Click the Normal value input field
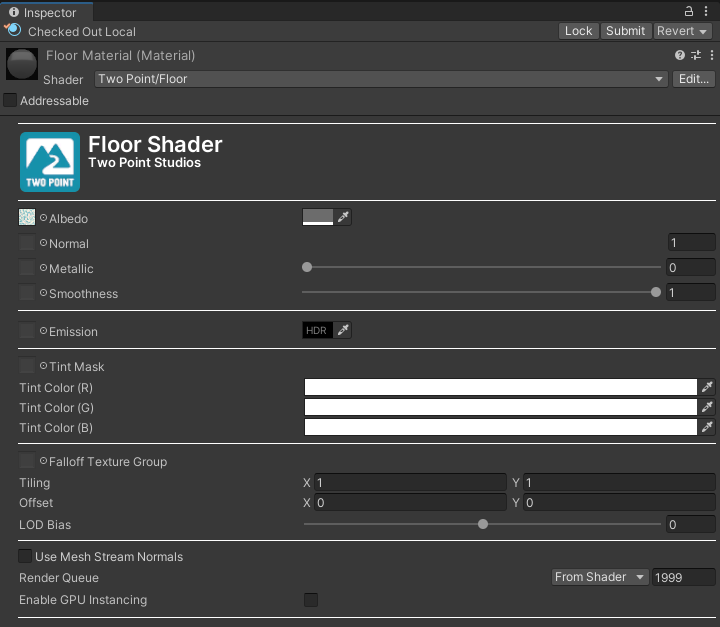Screen dimensions: 720x627 point(692,243)
